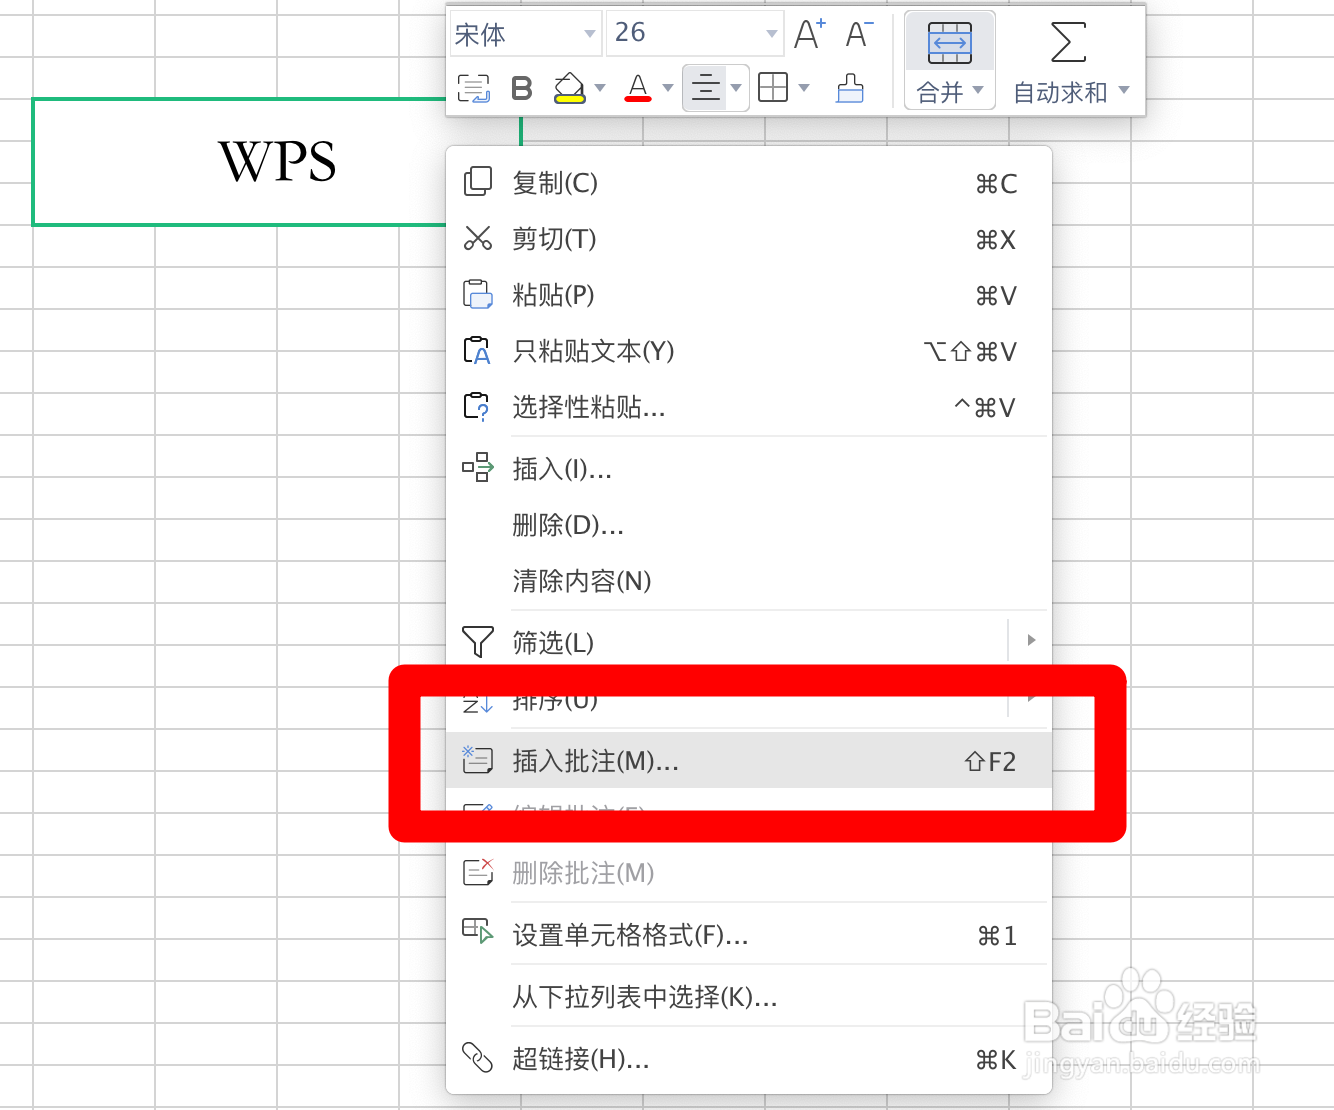Image resolution: width=1334 pixels, height=1110 pixels.
Task: Click the paste-text icon beside 只粘贴文本
Action: pos(478,350)
